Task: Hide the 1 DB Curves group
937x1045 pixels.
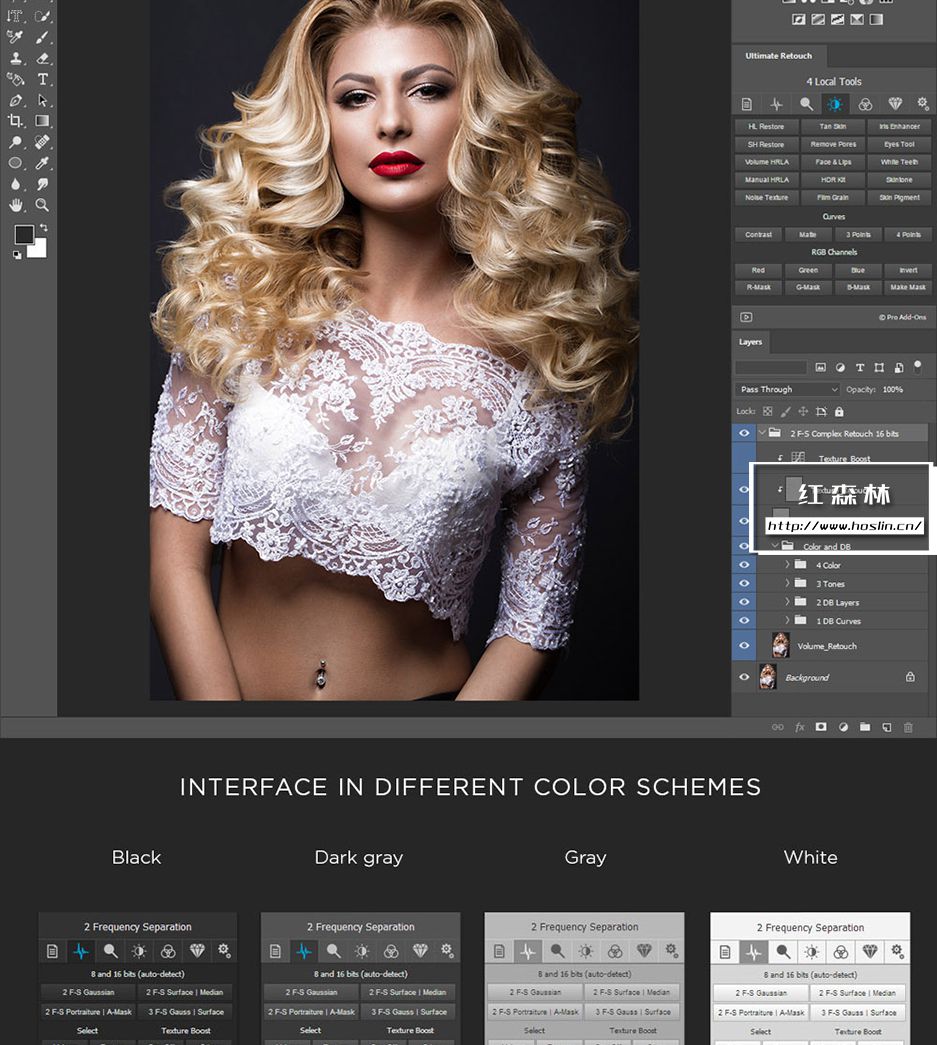Action: click(x=744, y=620)
